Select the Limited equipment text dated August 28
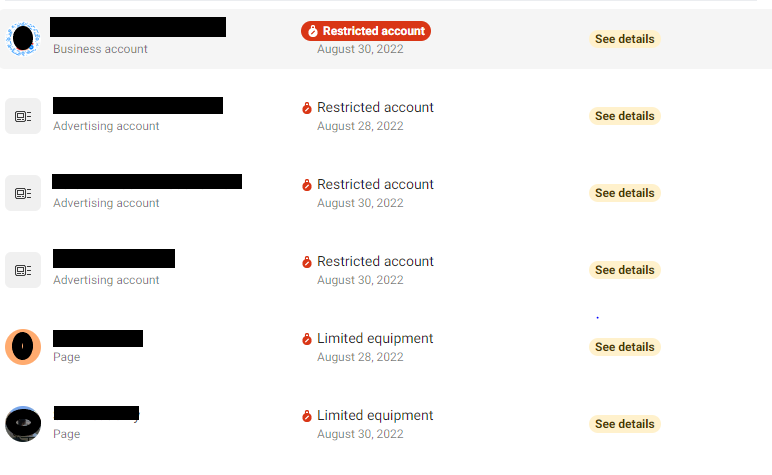The image size is (772, 475). click(x=375, y=339)
